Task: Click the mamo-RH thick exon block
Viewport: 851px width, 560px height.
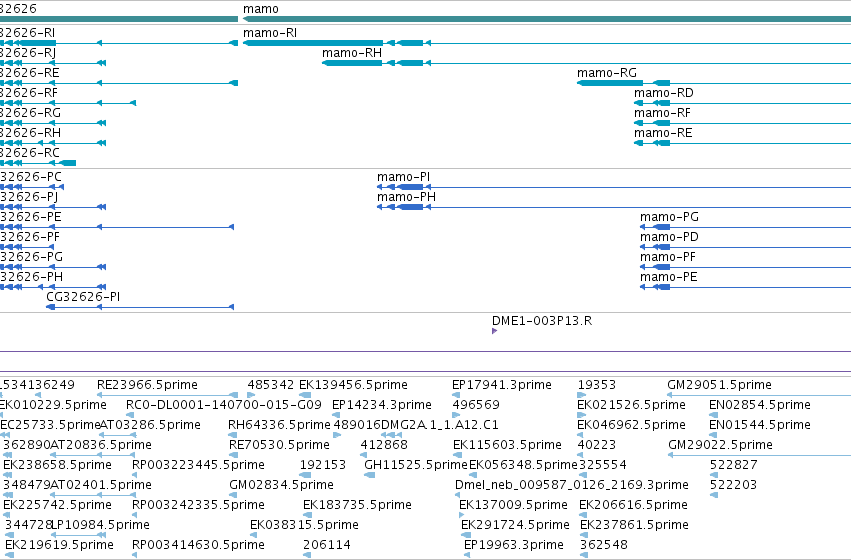Action: (x=353, y=63)
